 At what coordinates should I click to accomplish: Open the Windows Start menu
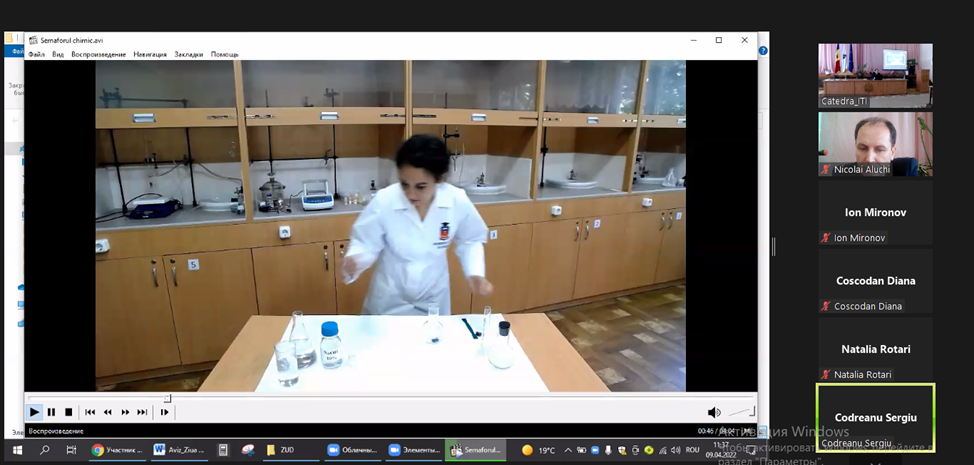tap(17, 450)
